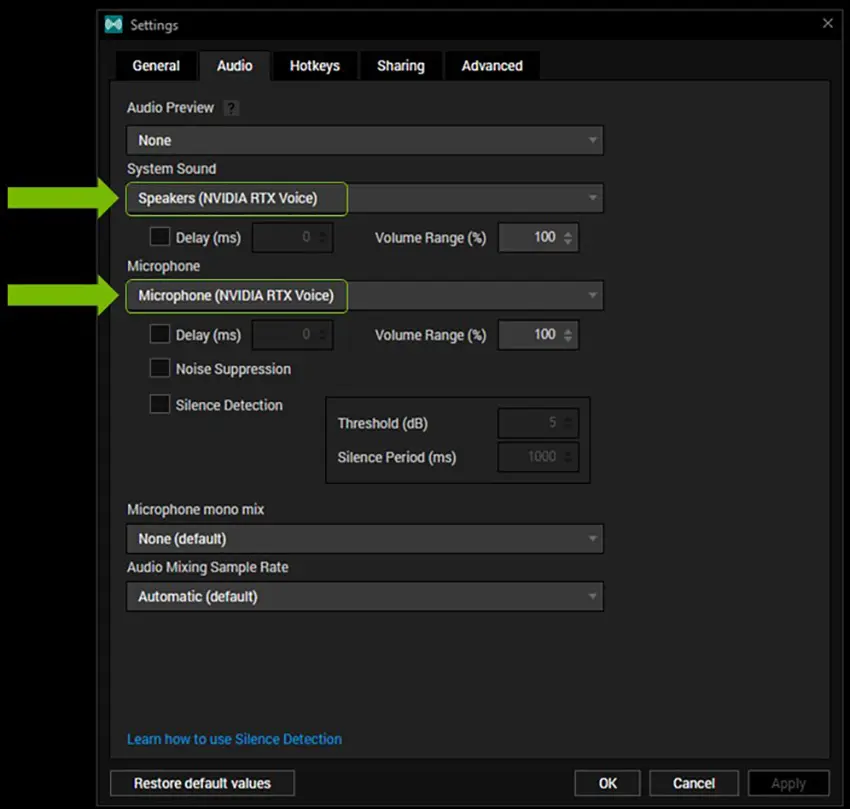Click the OK button to save settings

tap(607, 783)
